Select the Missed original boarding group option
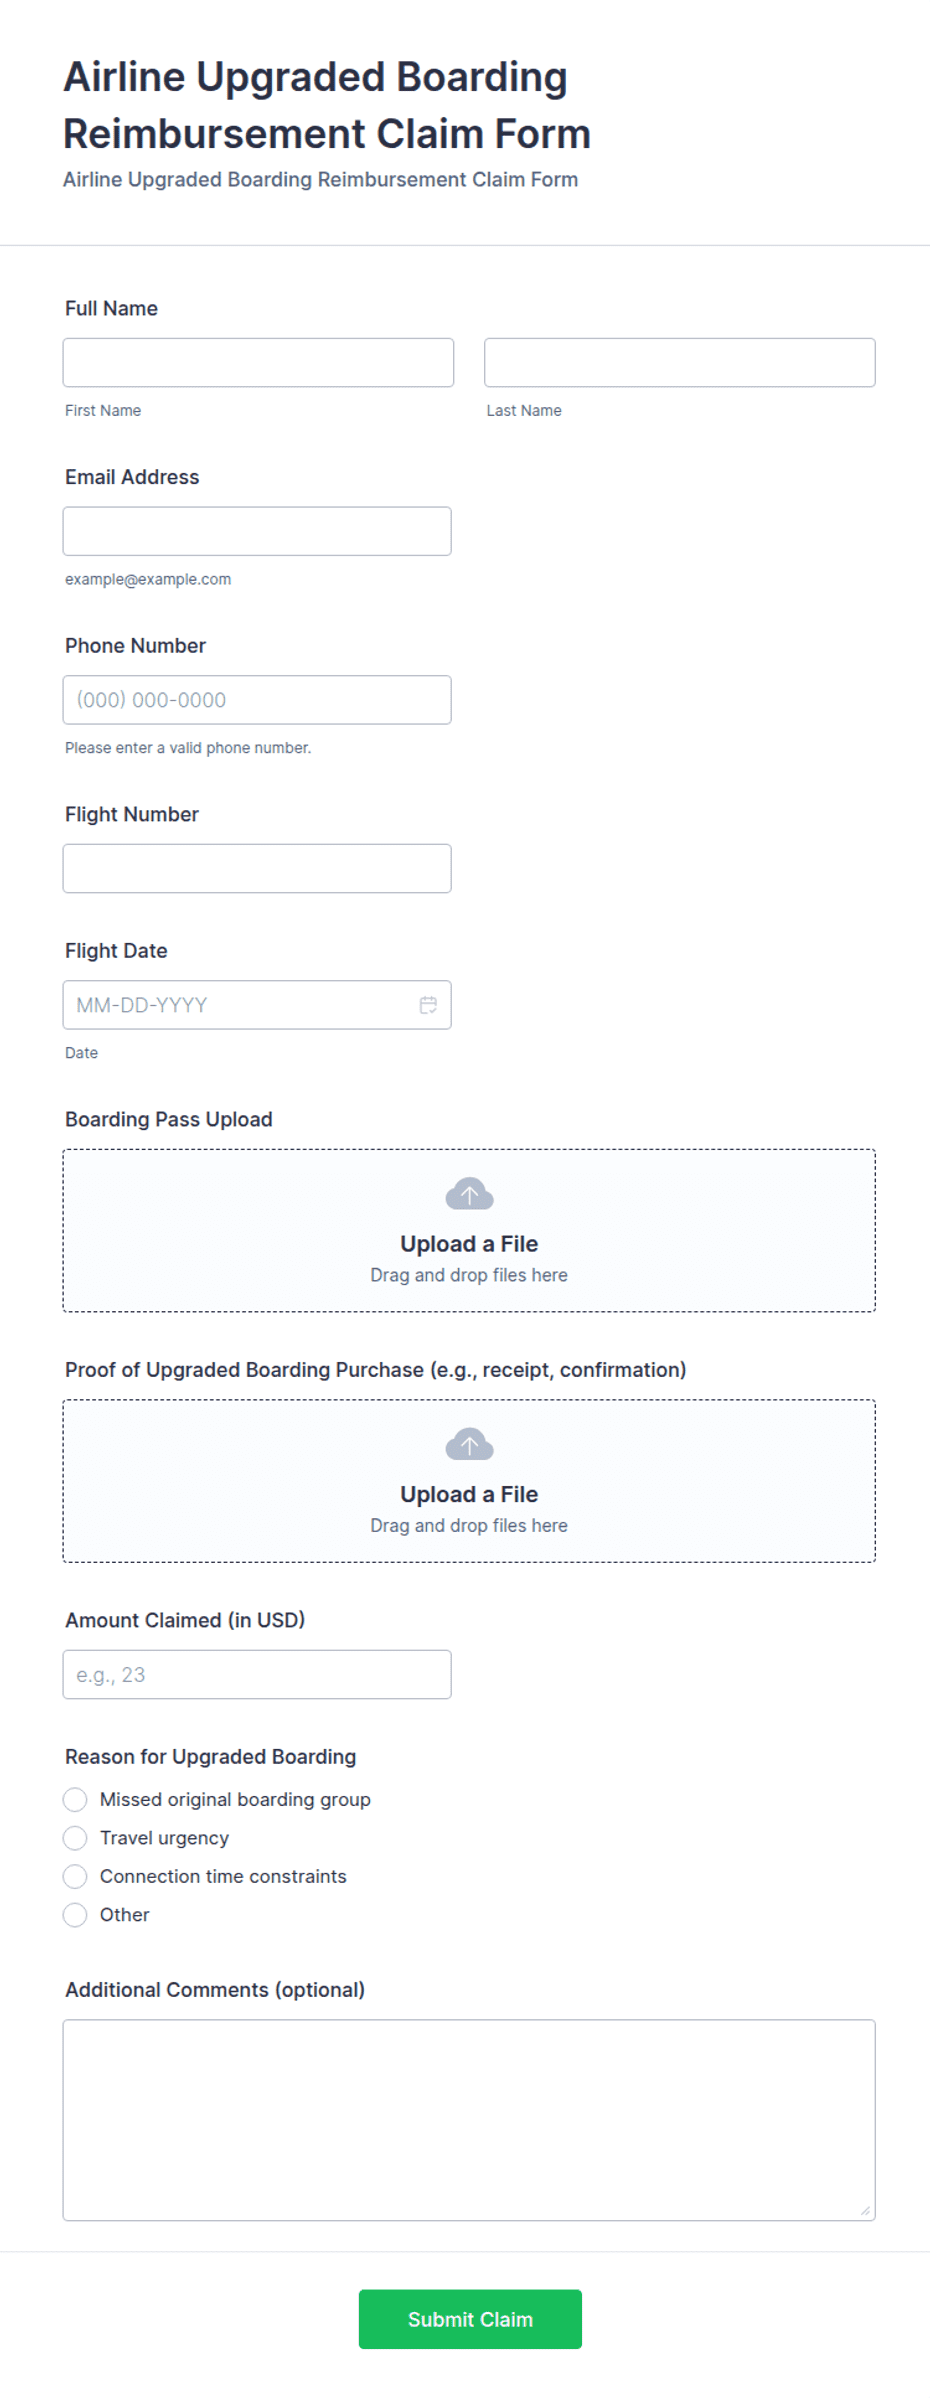The width and height of the screenshot is (930, 2398). pyautogui.click(x=75, y=1800)
